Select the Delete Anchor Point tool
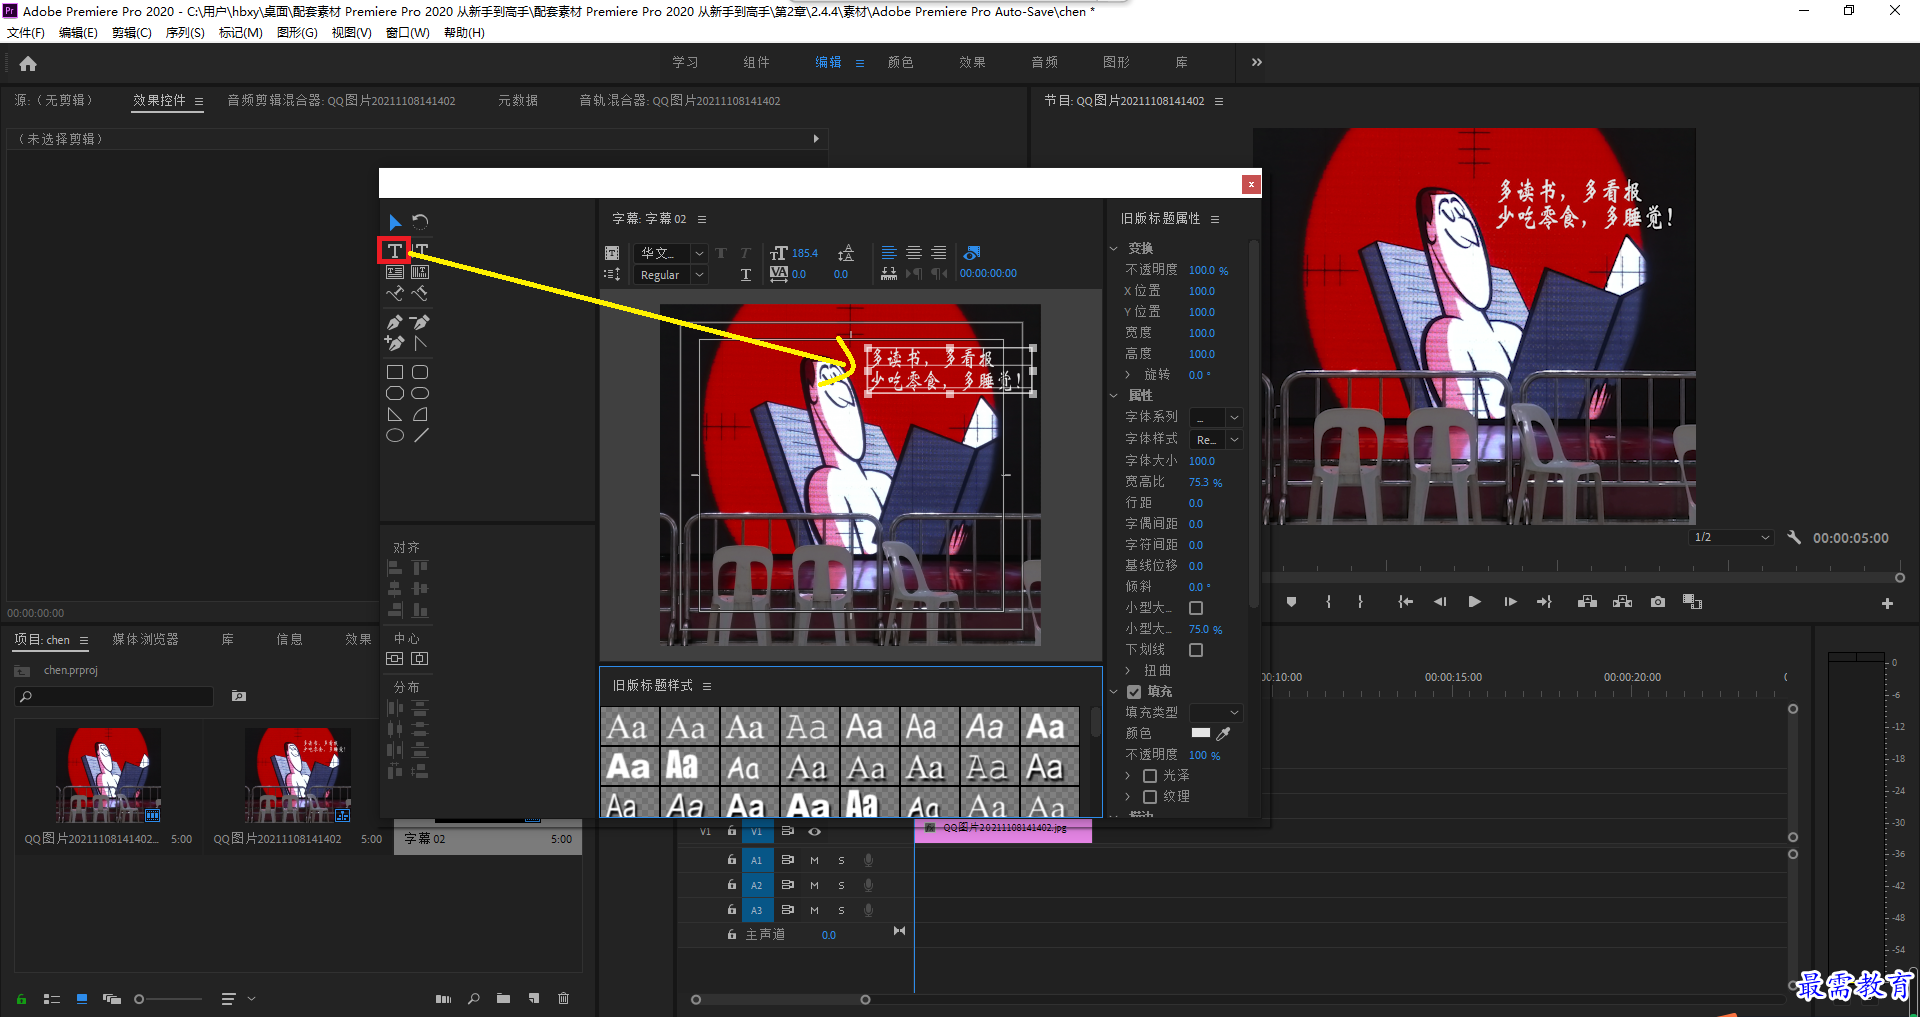The width and height of the screenshot is (1920, 1017). point(420,322)
